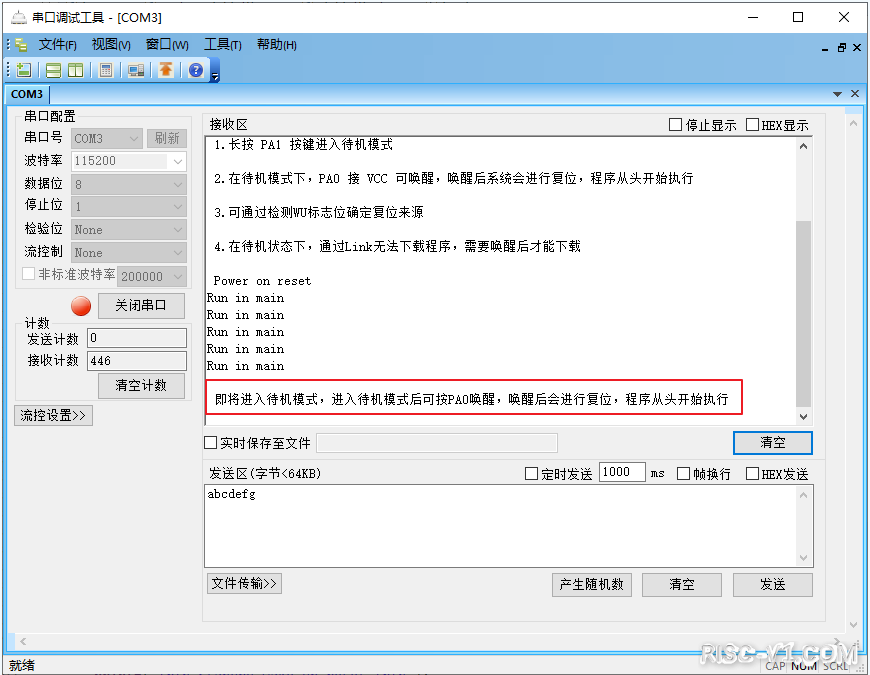870x675 pixels.
Task: Open the 窗口(W) menu
Action: 167,44
